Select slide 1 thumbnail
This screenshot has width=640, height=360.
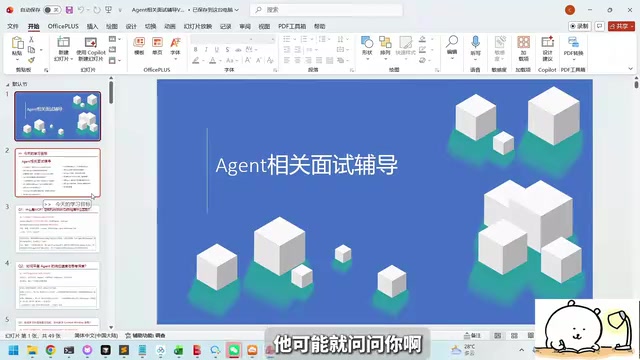(58, 116)
